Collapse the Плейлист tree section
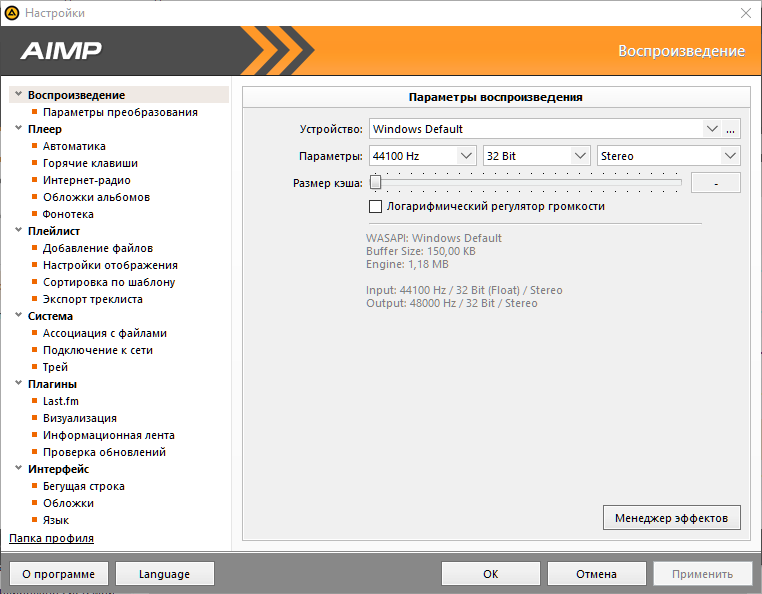Image resolution: width=762 pixels, height=594 pixels. 19,231
